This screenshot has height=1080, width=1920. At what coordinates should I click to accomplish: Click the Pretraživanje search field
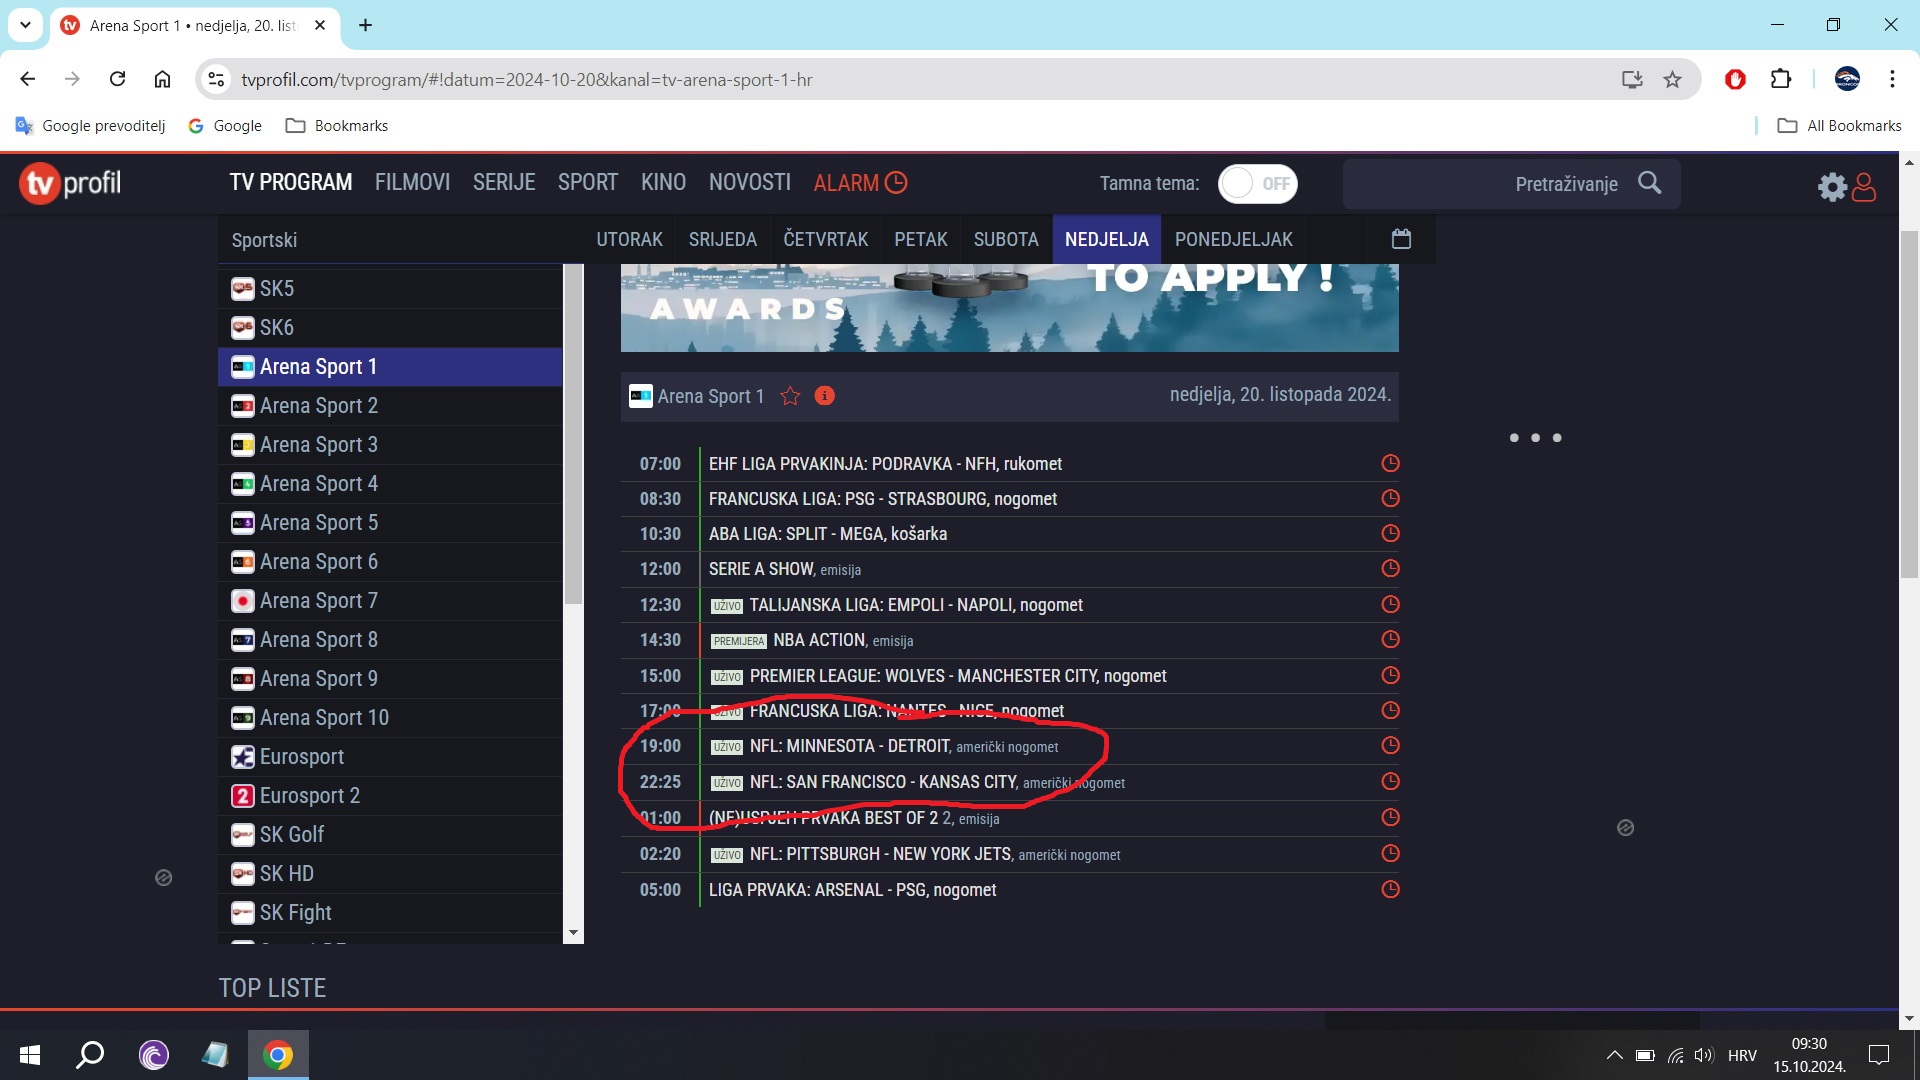pos(1490,184)
